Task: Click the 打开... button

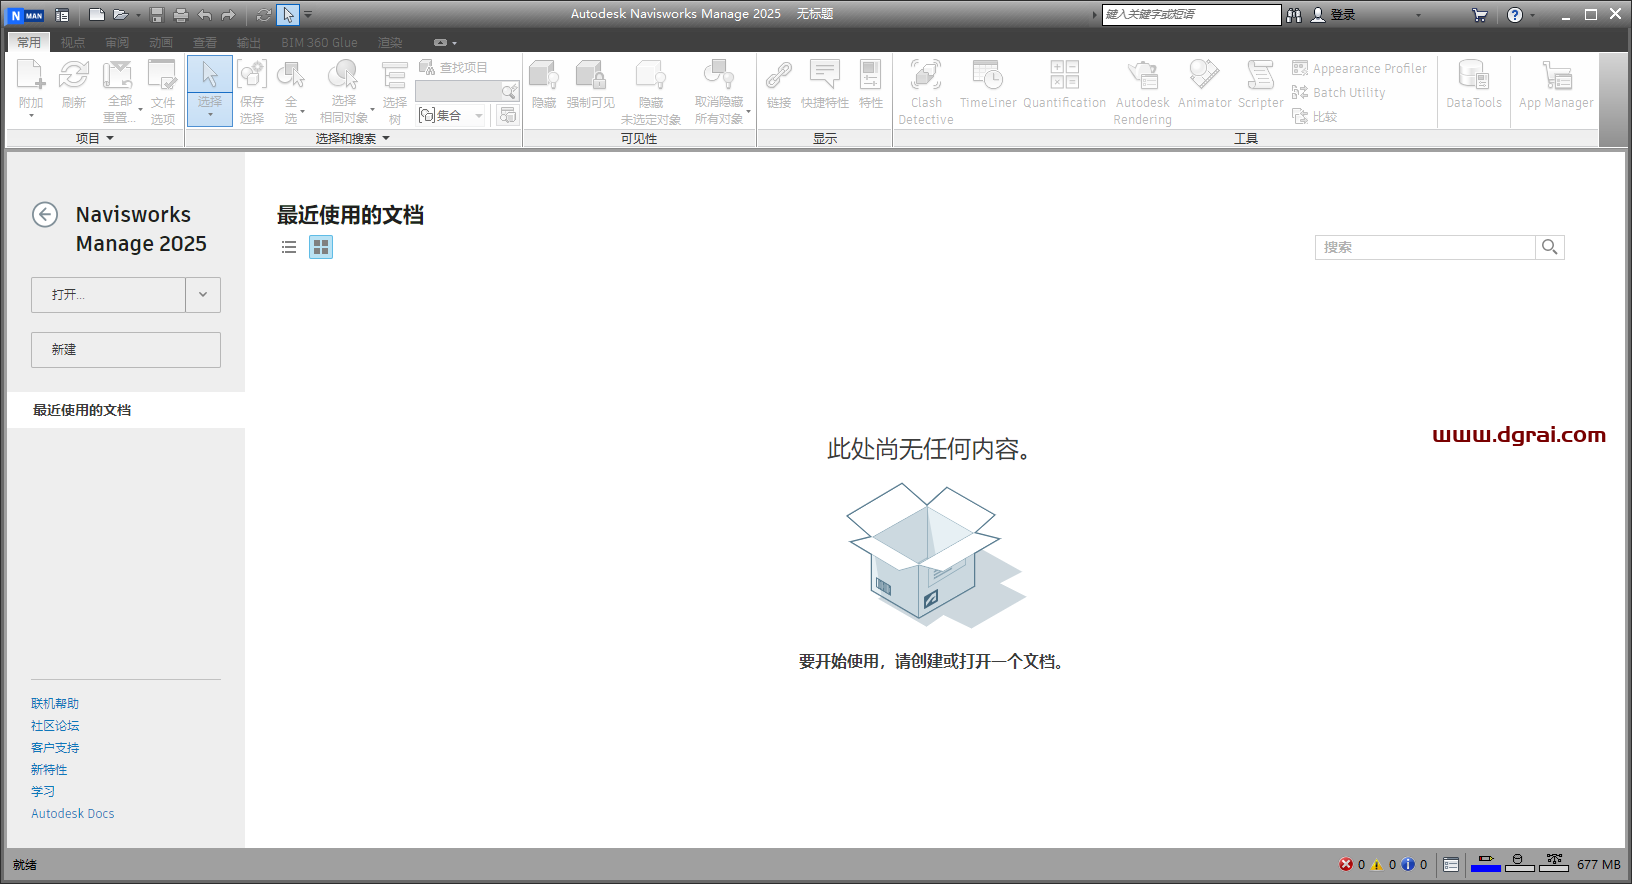Action: (x=108, y=295)
